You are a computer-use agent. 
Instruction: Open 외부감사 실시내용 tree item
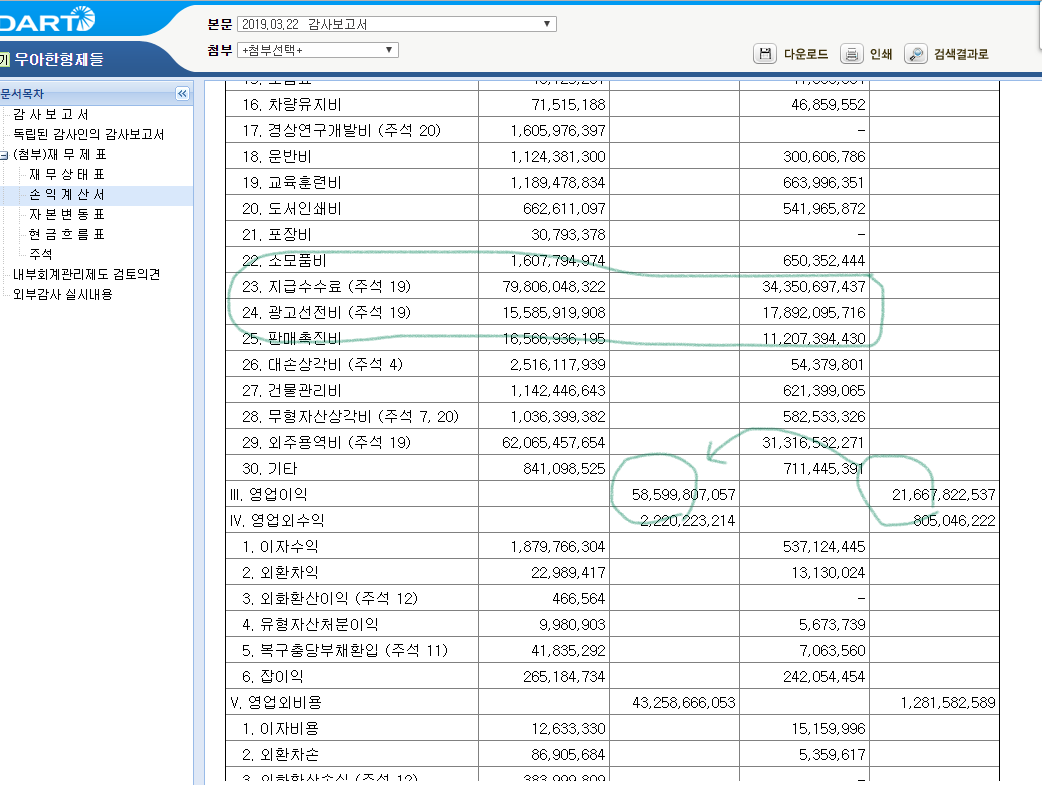62,294
